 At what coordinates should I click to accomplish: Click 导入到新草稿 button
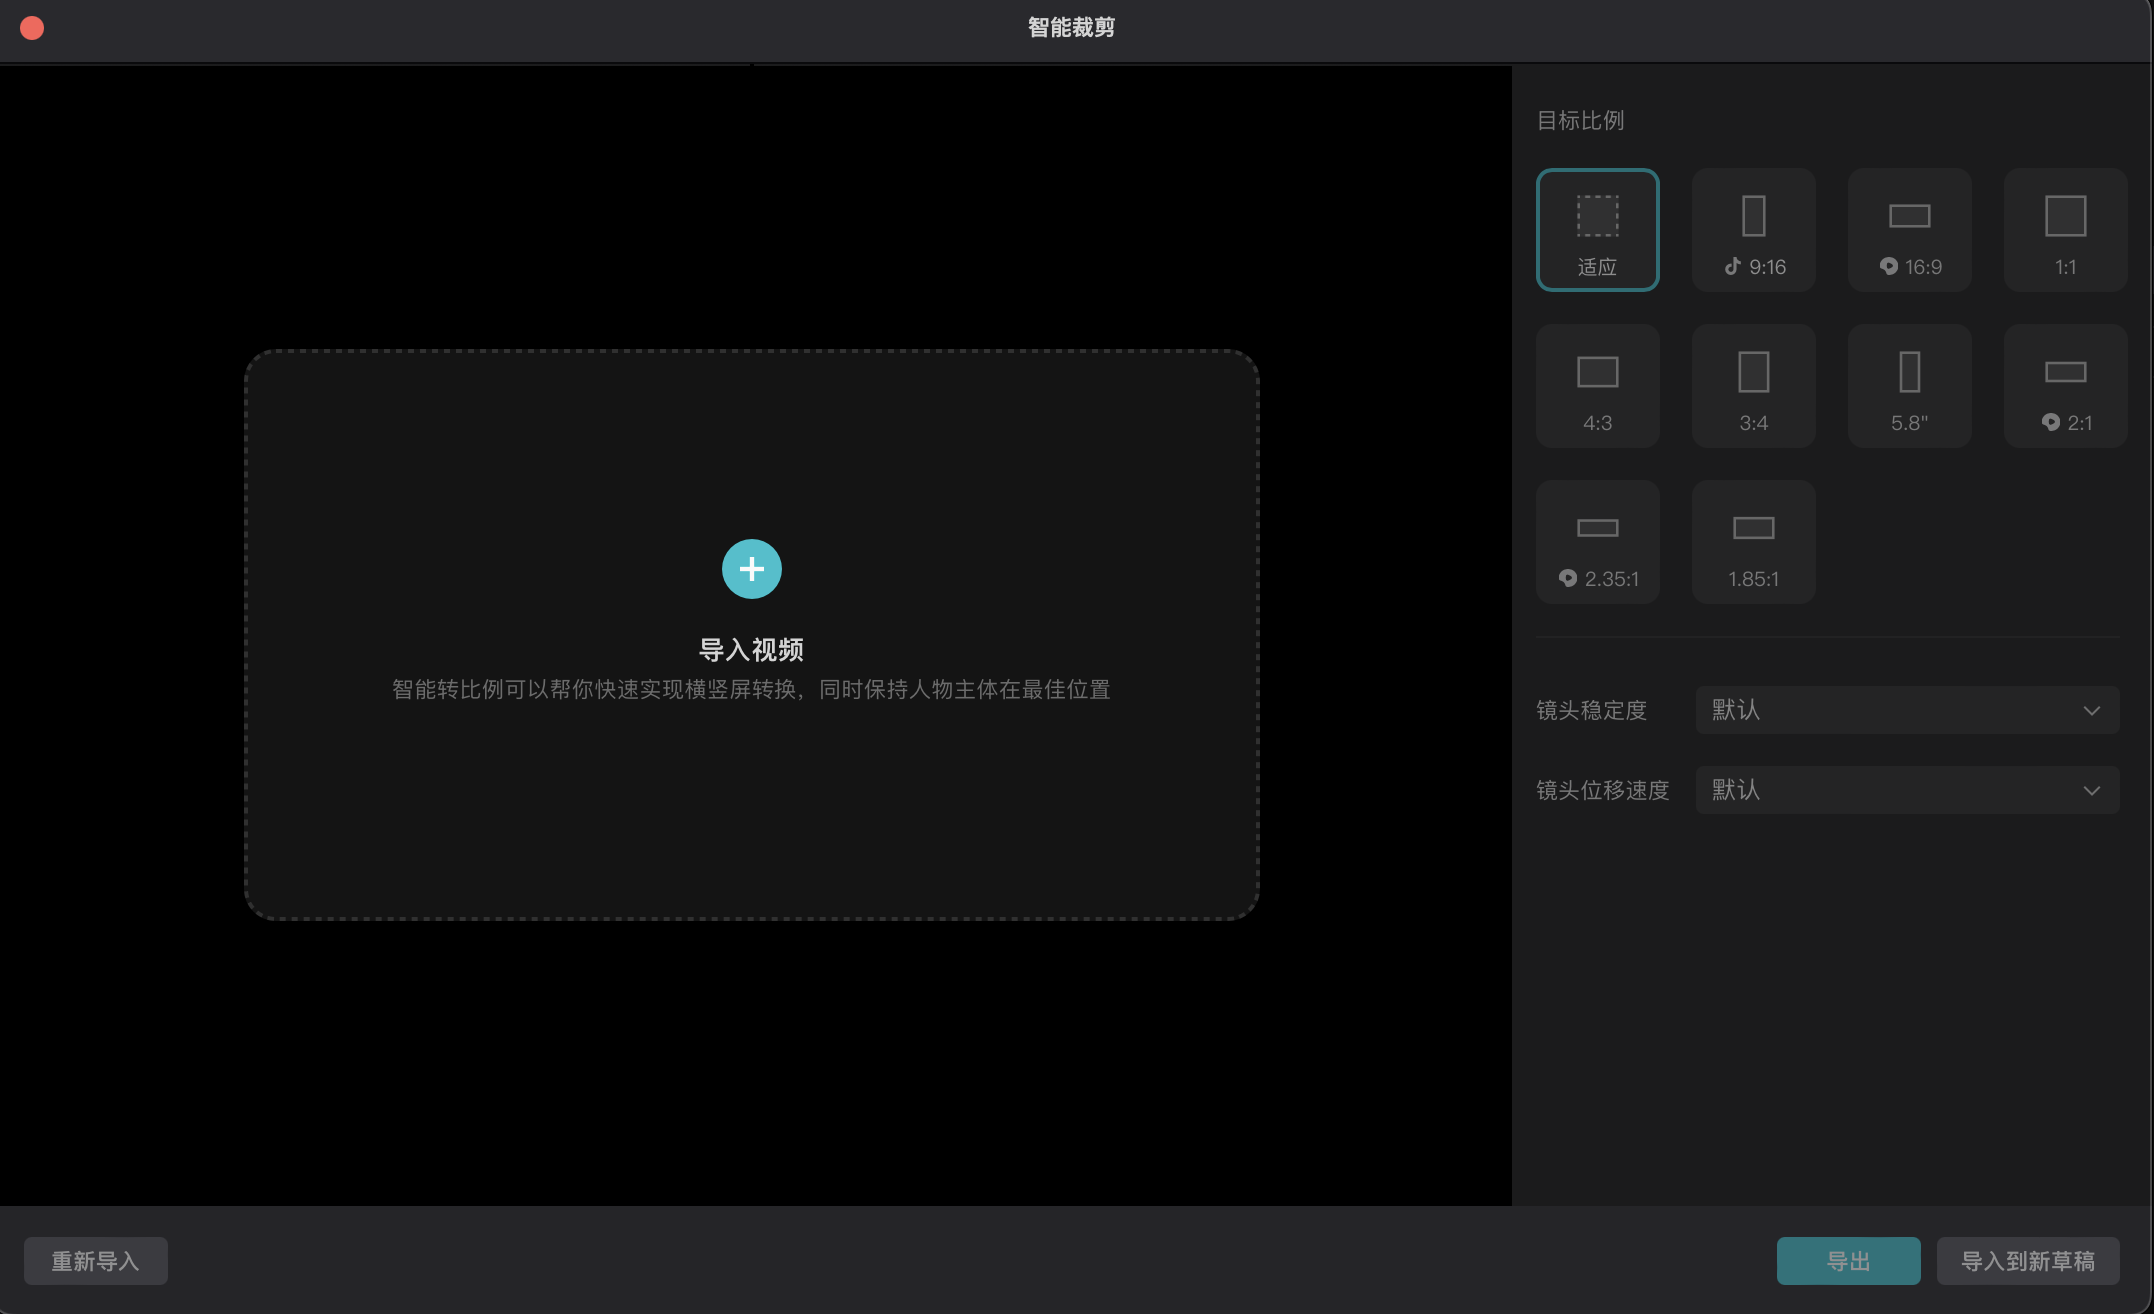point(2027,1261)
